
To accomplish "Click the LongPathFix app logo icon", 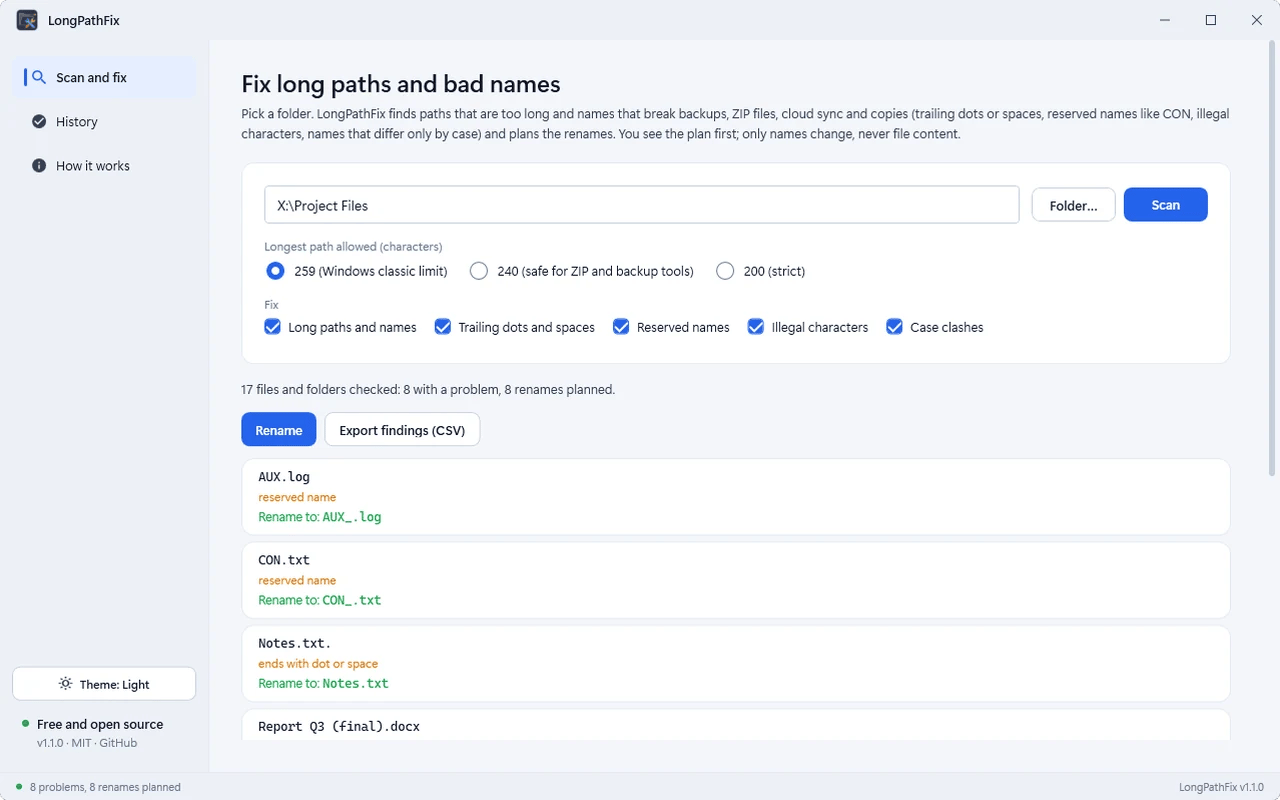I will point(27,20).
